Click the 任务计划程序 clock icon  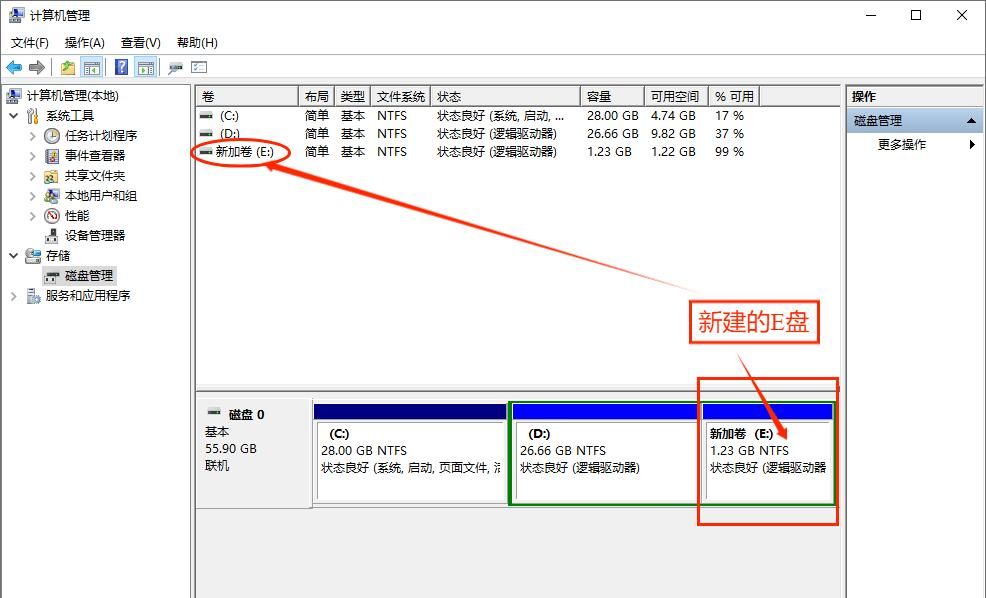coord(52,136)
